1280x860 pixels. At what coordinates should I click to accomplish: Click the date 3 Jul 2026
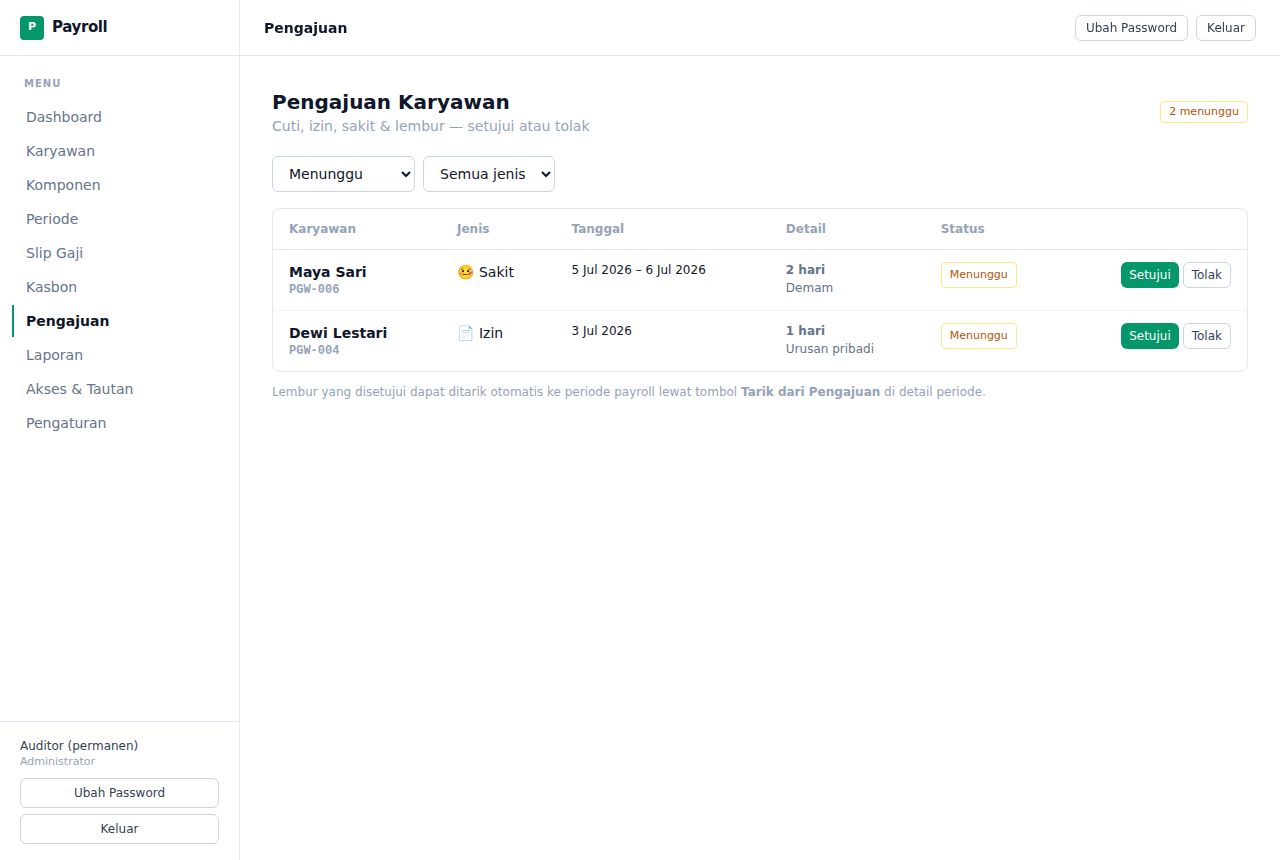(x=602, y=331)
